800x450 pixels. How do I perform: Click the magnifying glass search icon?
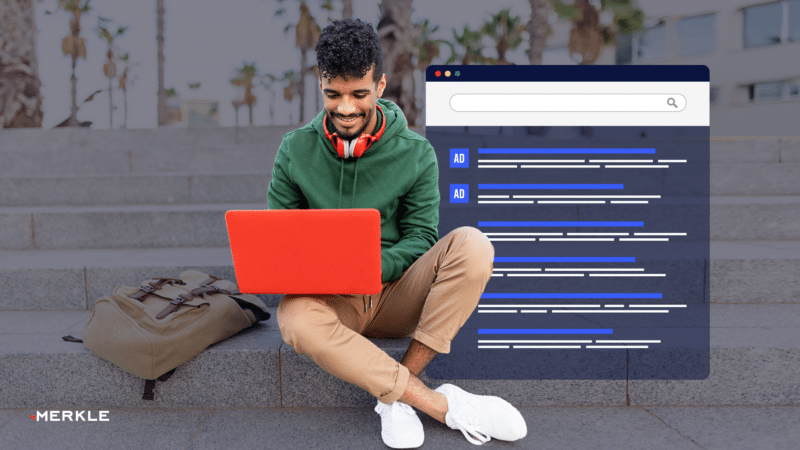tap(672, 103)
